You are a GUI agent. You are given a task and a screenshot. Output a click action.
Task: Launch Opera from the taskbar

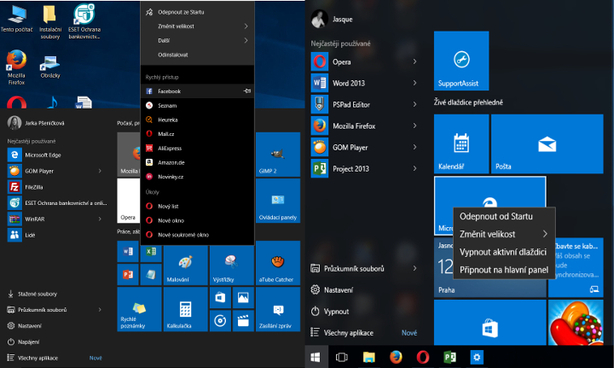pos(423,357)
